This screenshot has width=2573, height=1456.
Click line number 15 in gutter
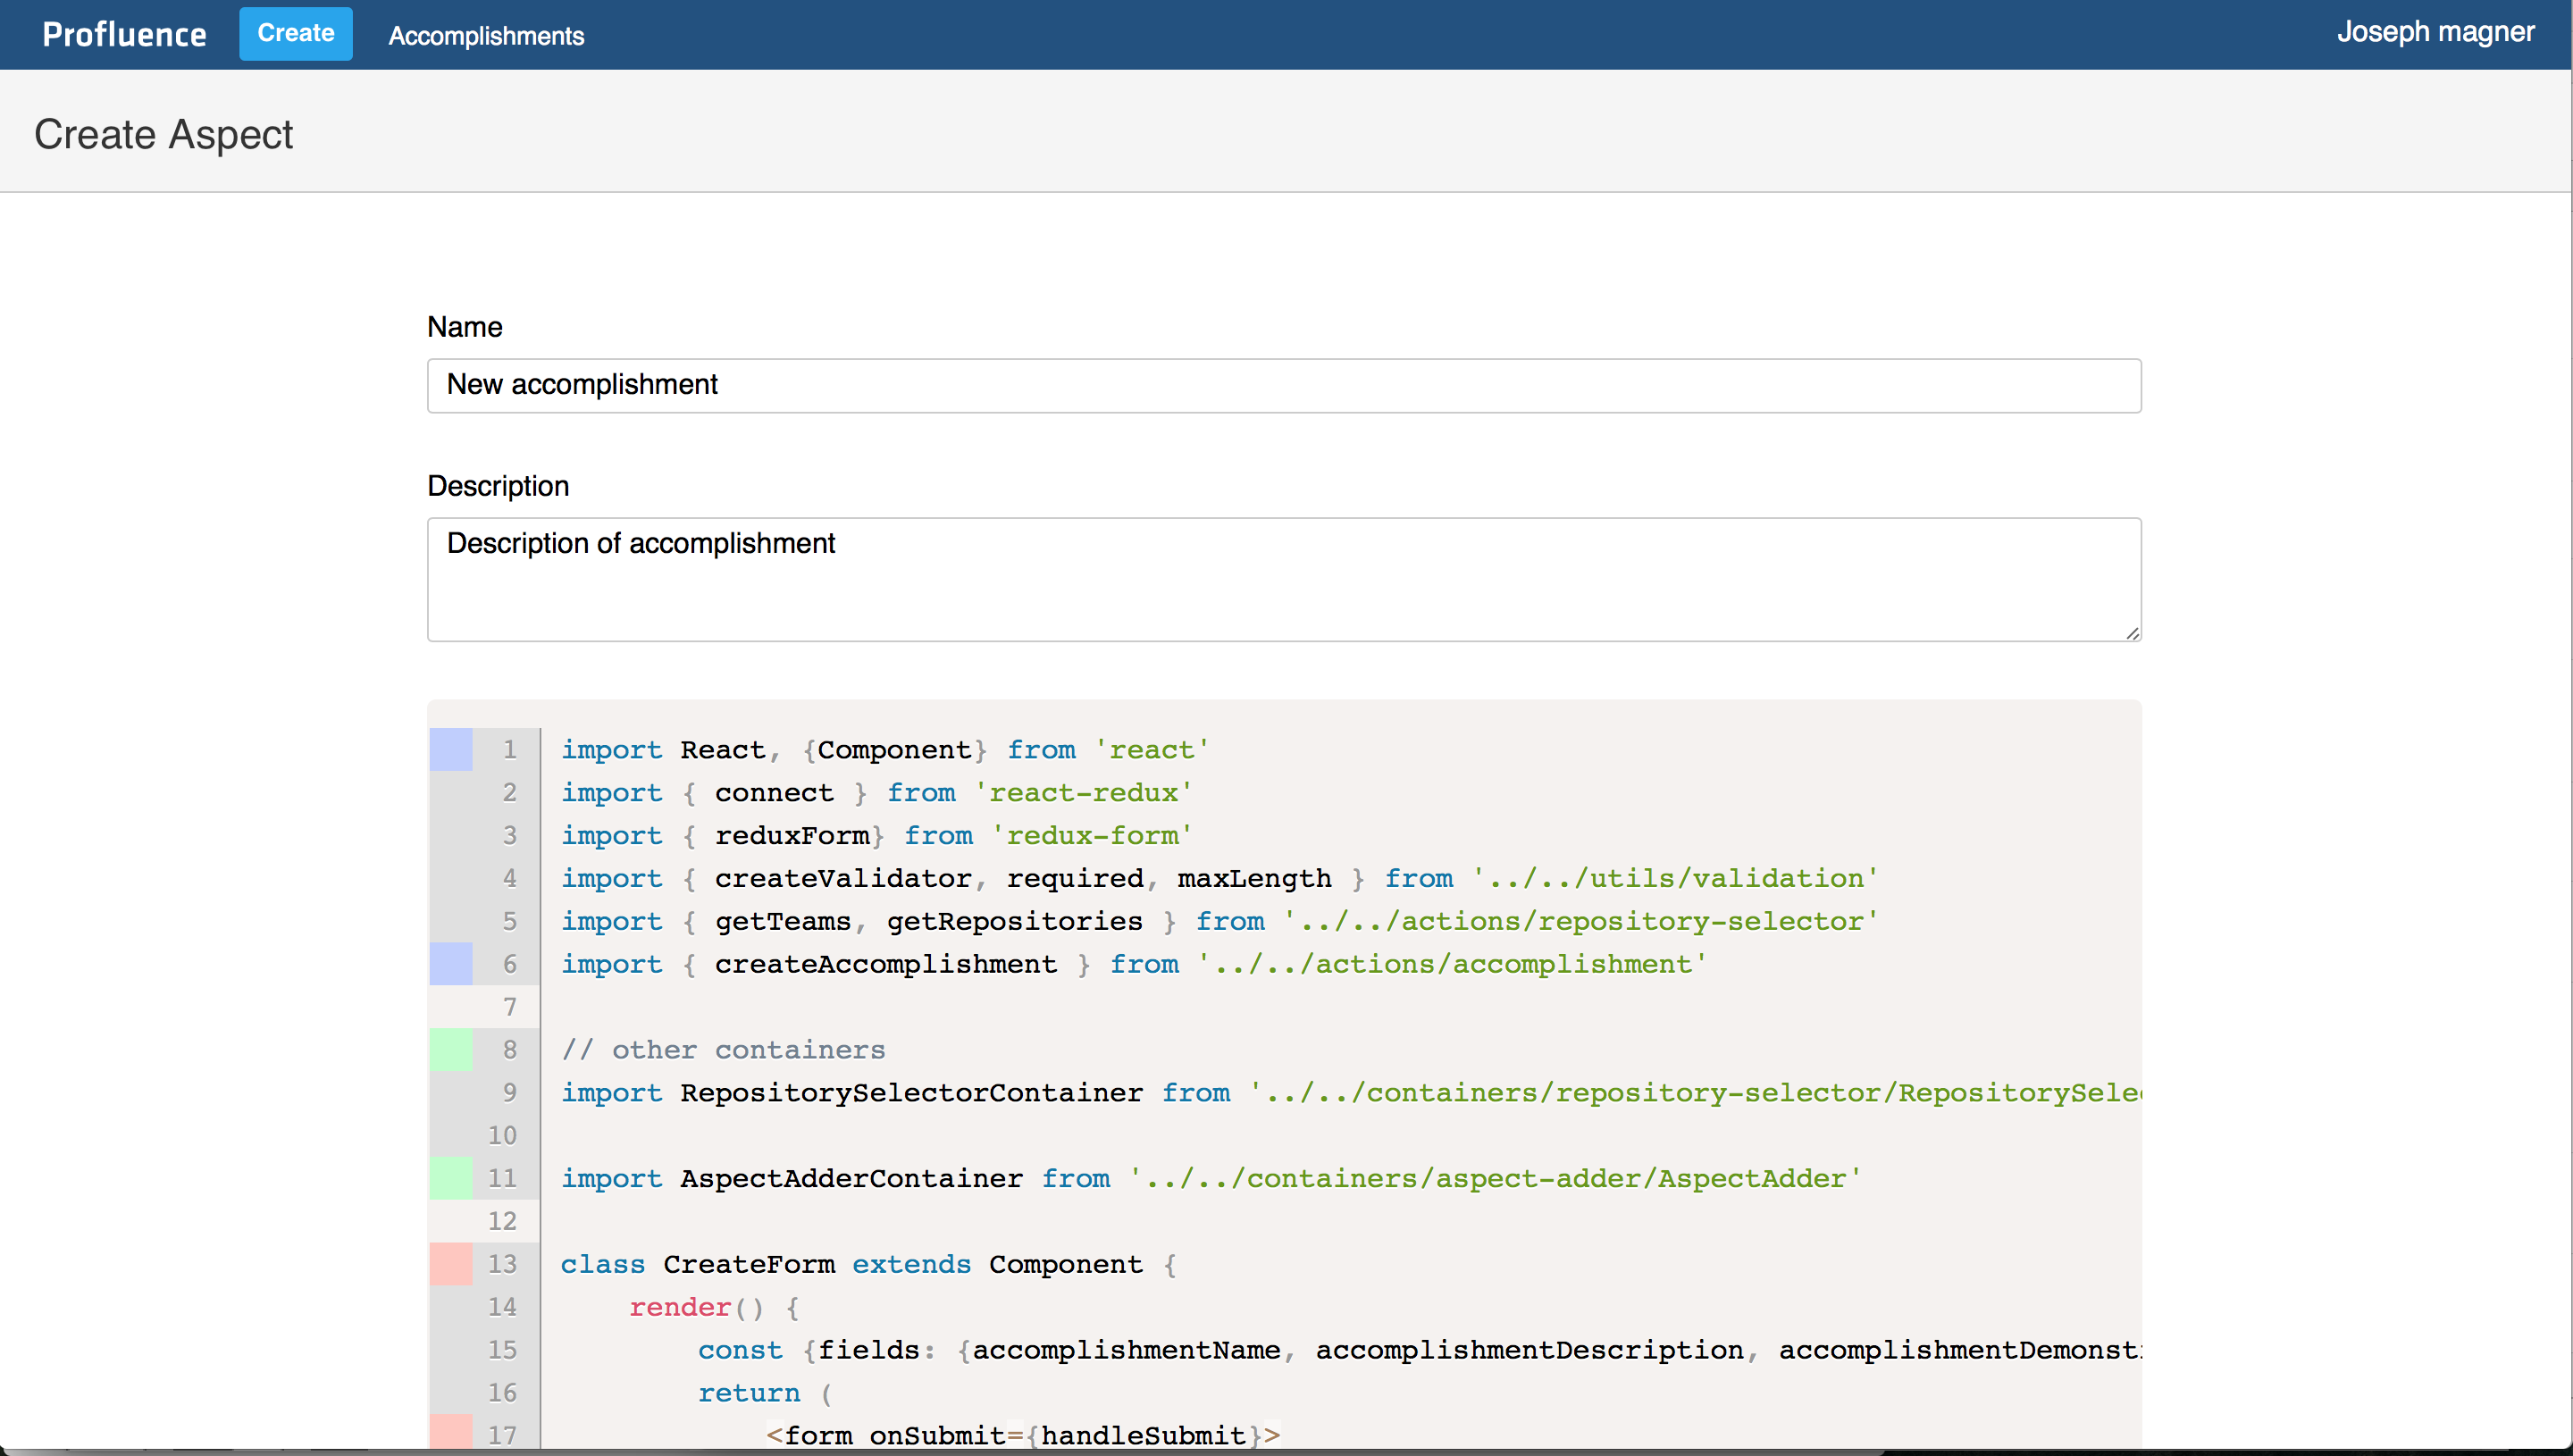pos(502,1350)
